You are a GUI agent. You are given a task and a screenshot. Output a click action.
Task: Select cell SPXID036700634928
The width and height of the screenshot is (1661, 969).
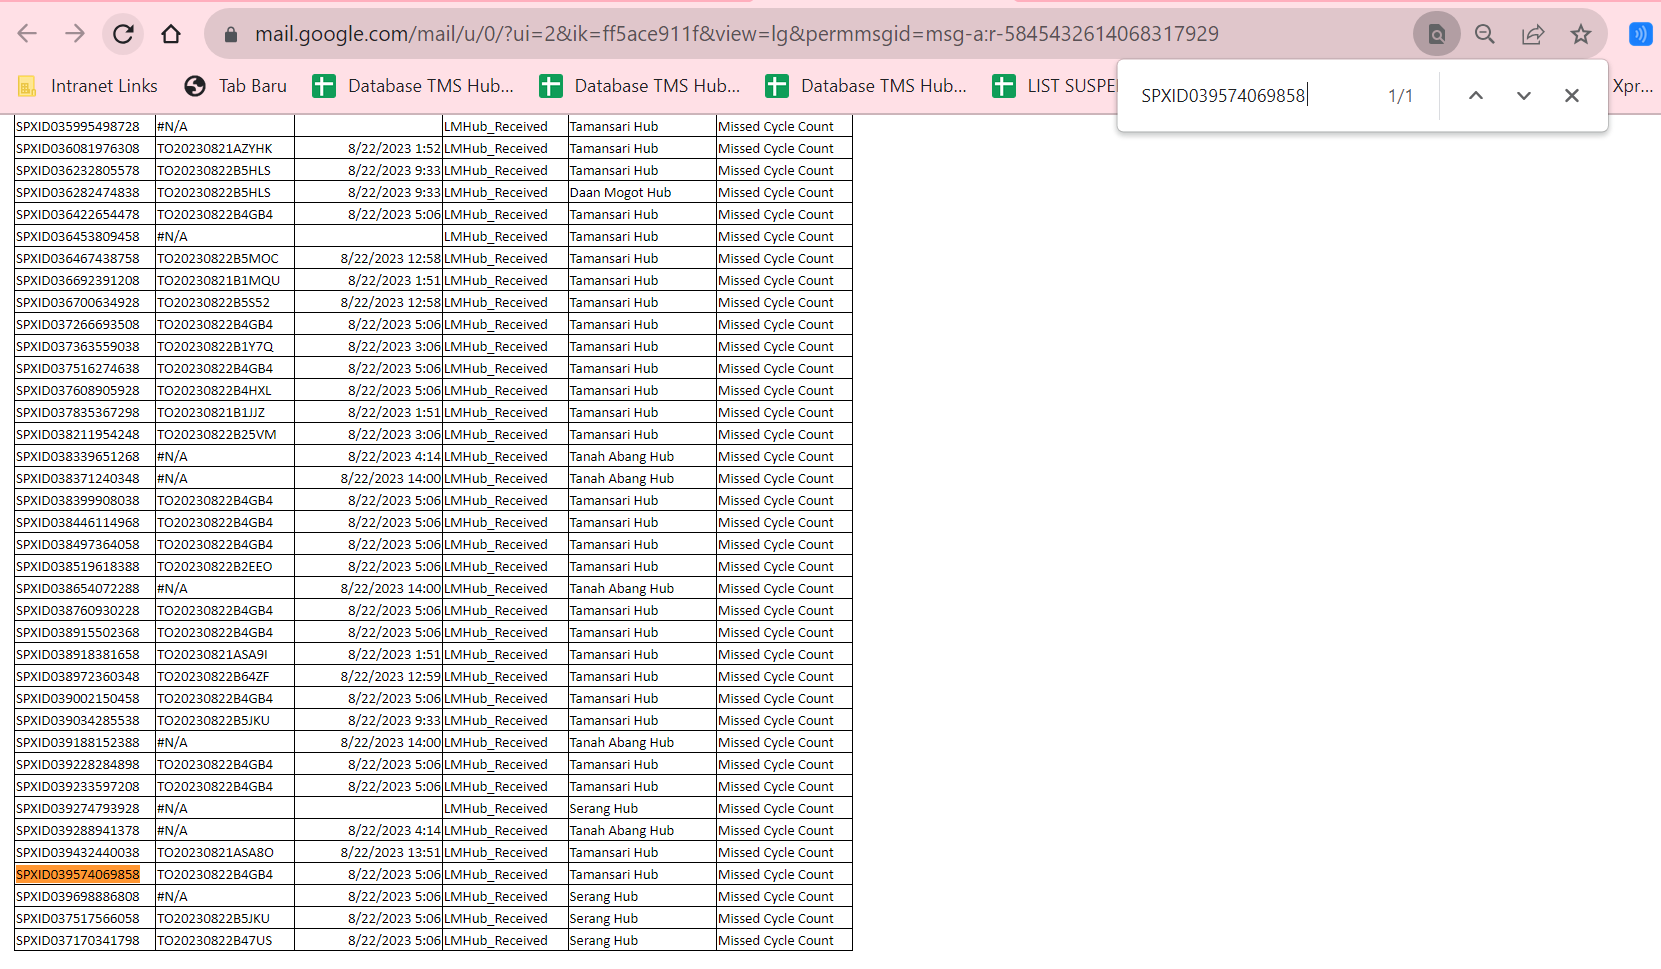(85, 302)
